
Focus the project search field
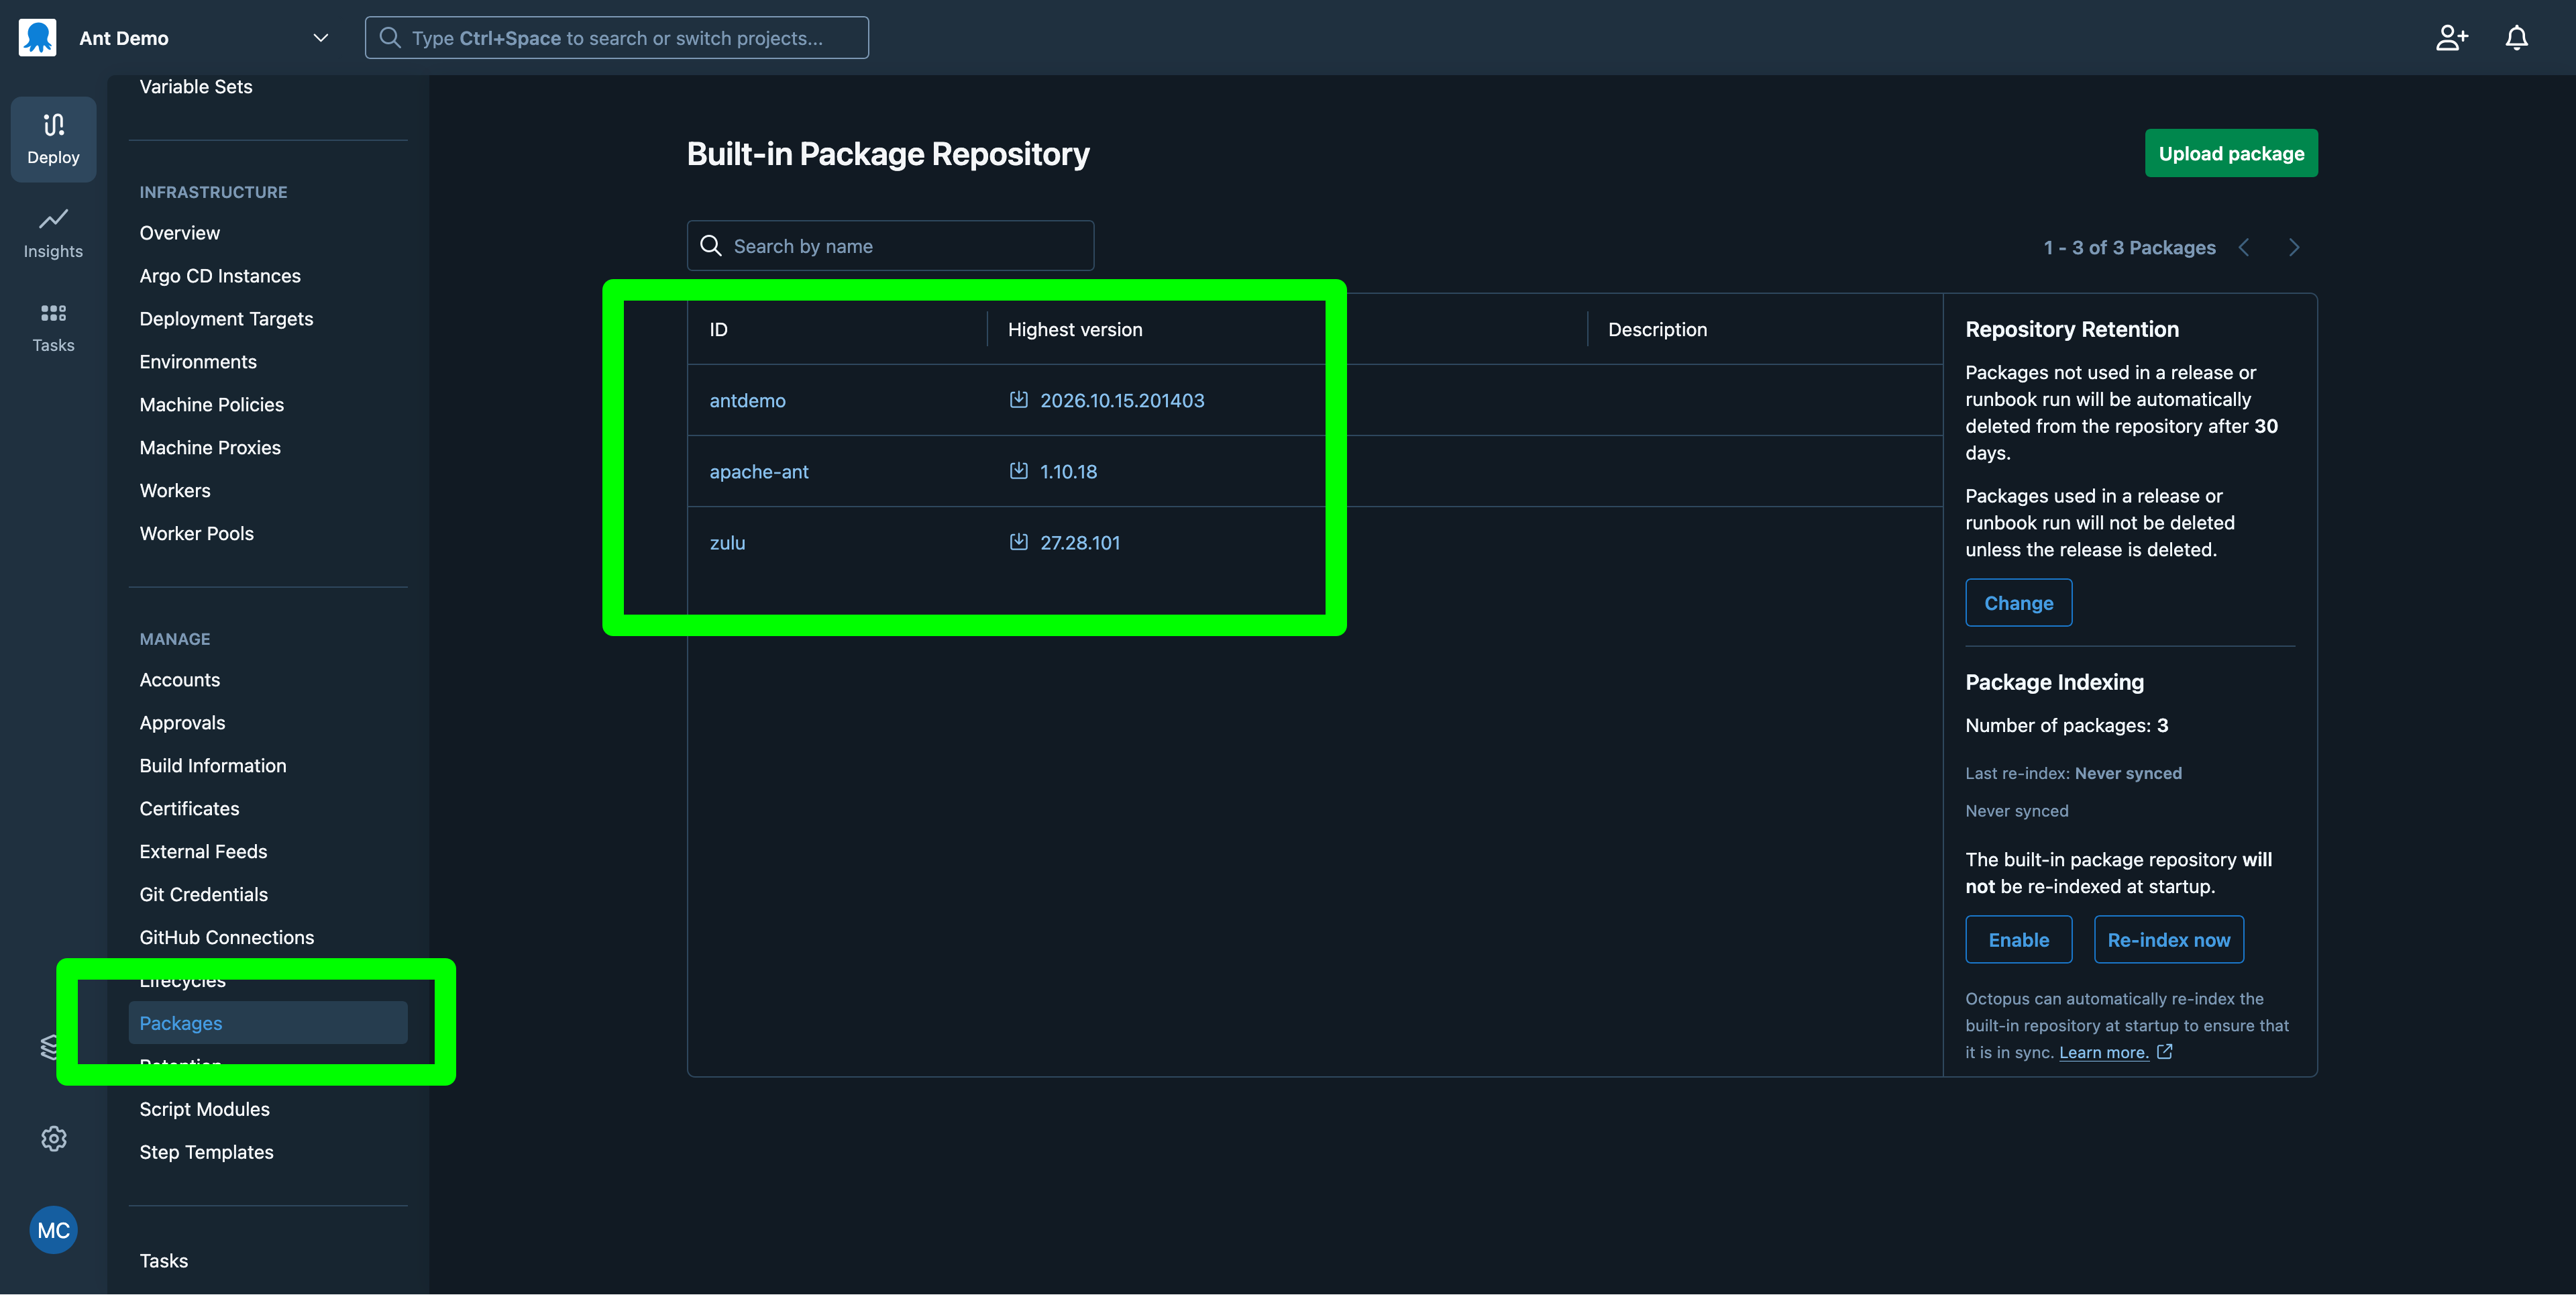(x=616, y=38)
